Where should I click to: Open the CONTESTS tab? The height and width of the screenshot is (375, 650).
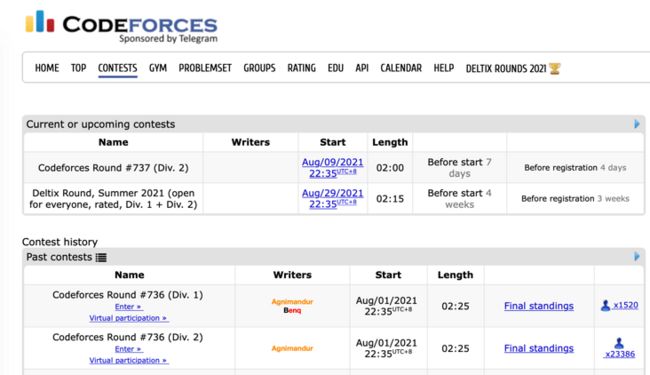click(117, 68)
